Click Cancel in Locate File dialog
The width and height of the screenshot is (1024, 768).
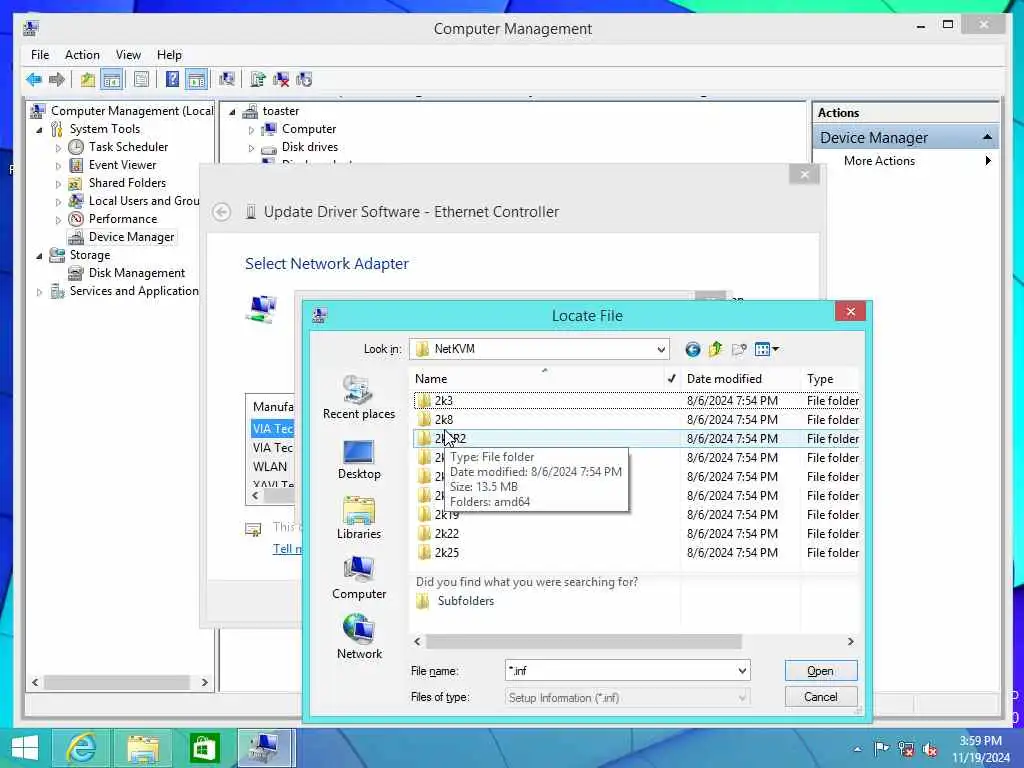(820, 697)
